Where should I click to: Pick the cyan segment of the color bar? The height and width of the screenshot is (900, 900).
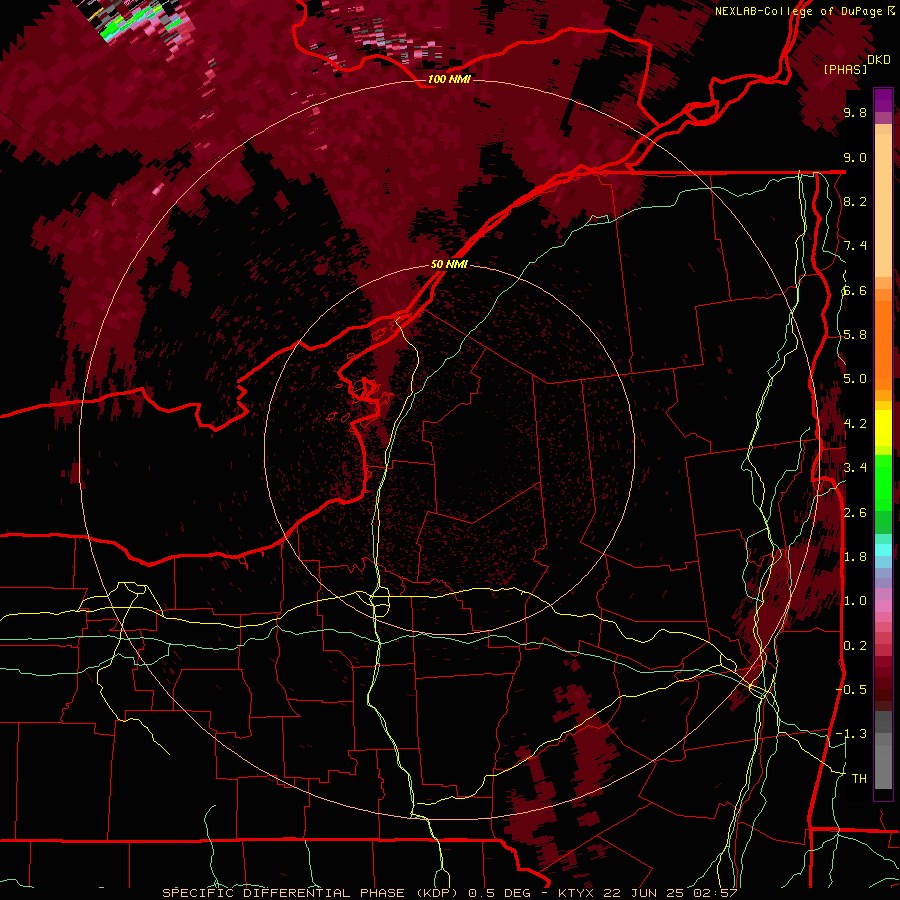coord(883,550)
